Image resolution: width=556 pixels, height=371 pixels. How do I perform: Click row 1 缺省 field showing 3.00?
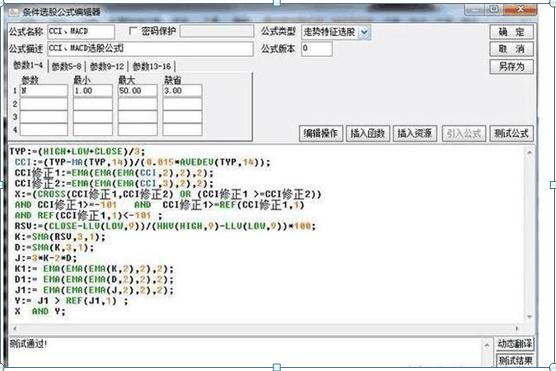183,91
